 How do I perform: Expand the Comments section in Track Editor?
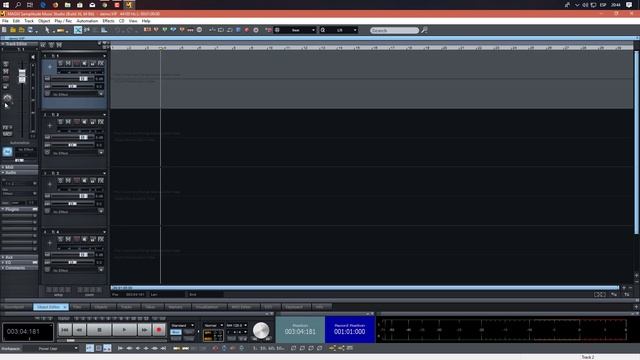point(19,268)
